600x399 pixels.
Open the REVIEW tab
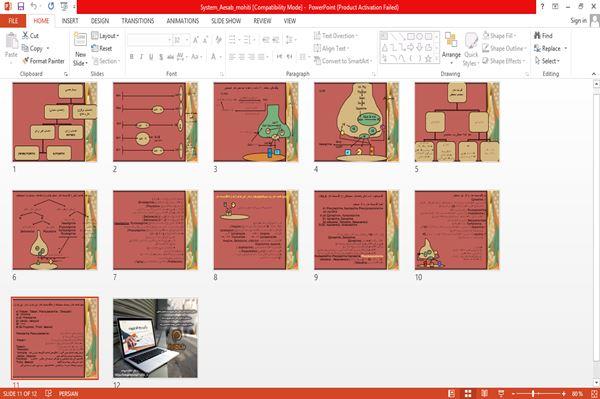click(x=262, y=21)
